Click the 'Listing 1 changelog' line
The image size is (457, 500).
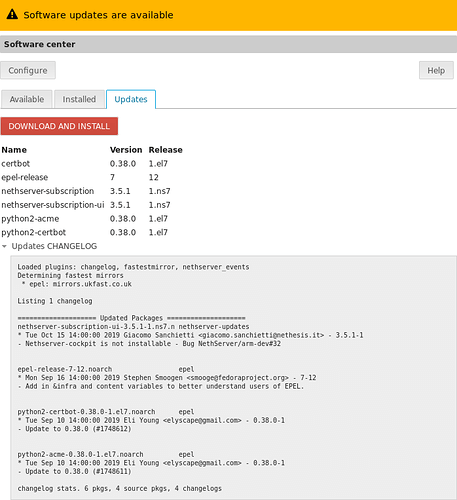tap(55, 301)
